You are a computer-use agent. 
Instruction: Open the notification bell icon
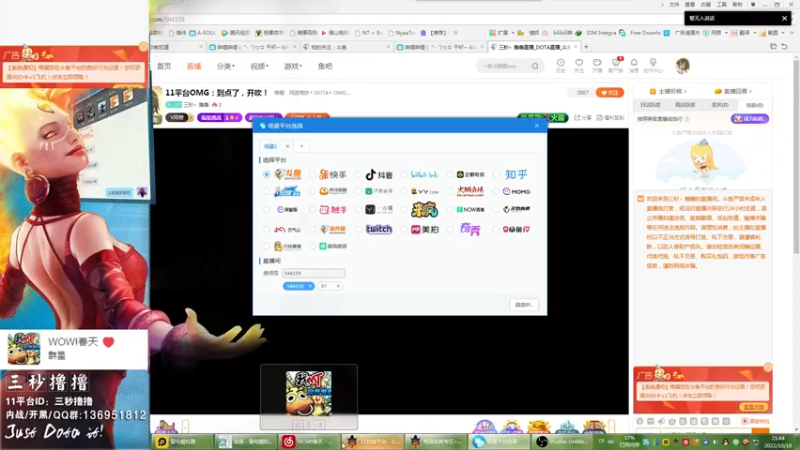[x=634, y=65]
